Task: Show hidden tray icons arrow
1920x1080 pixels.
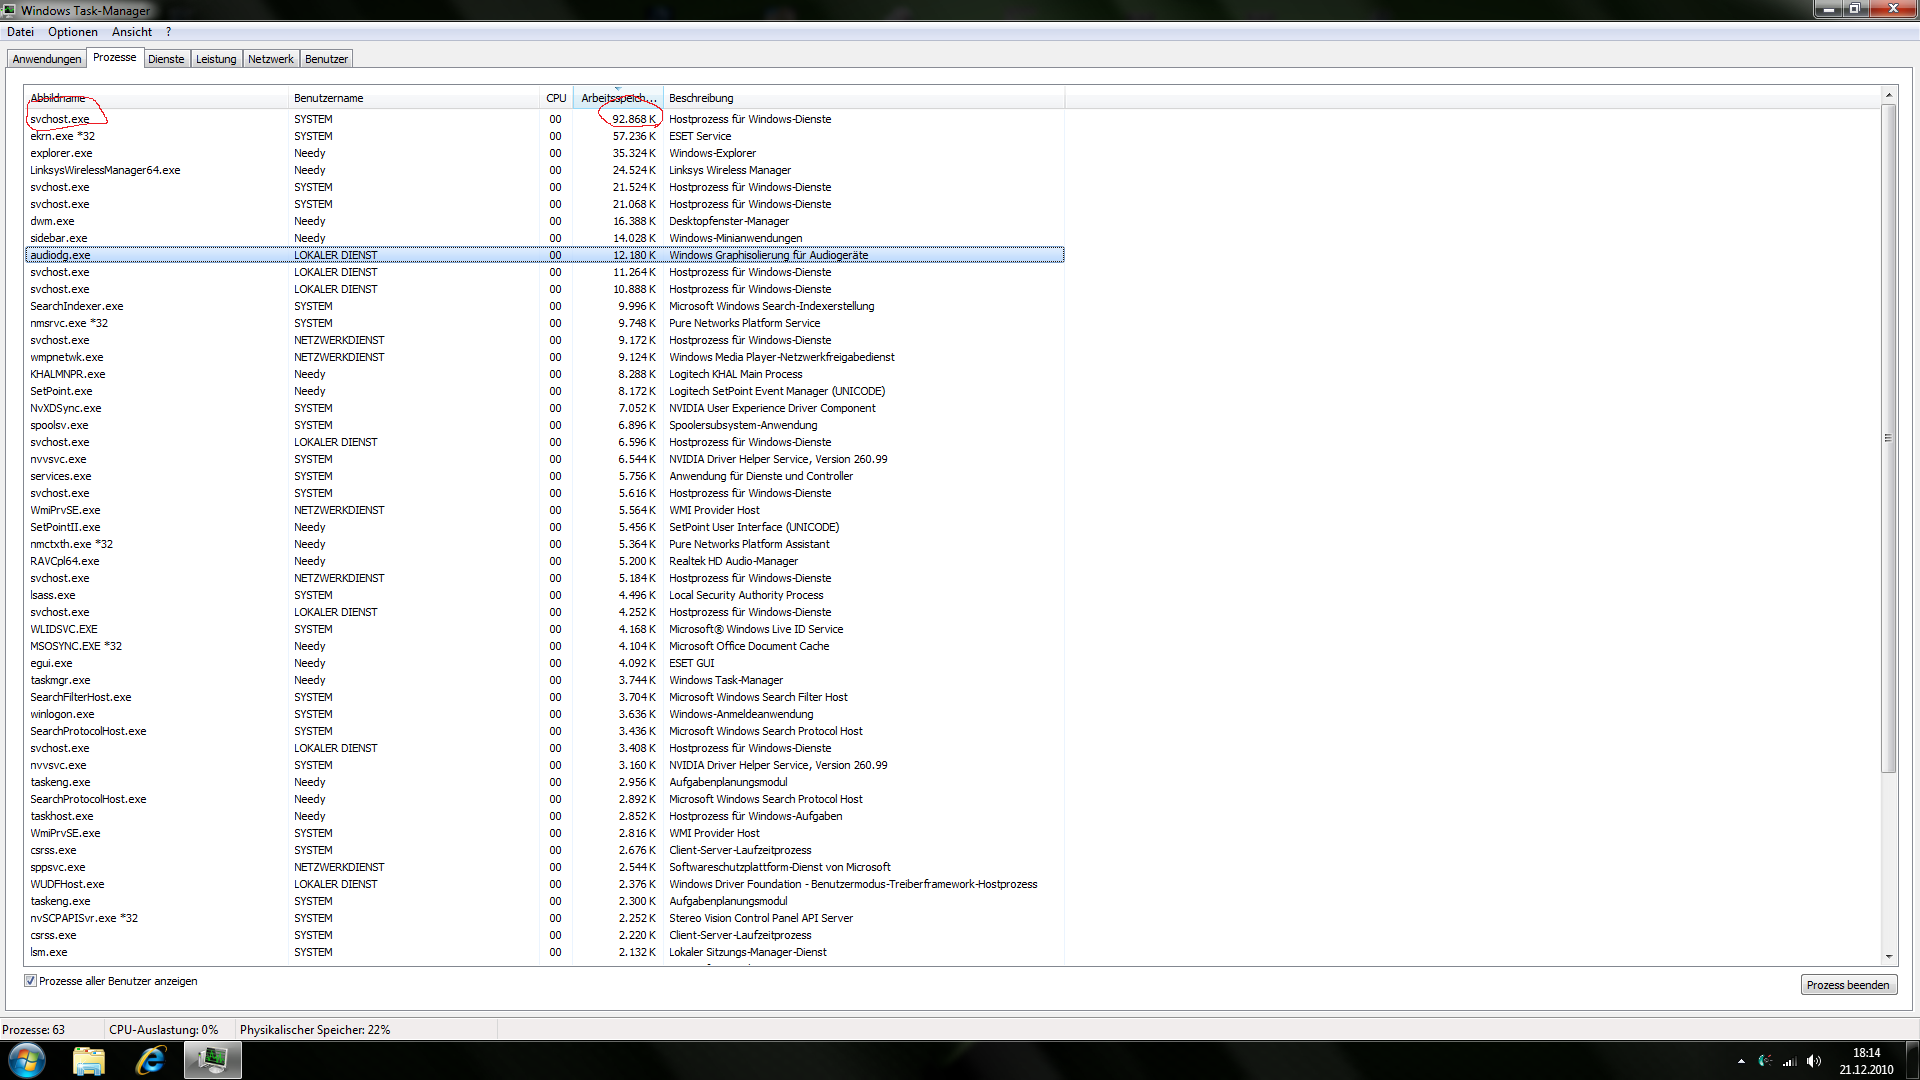Action: pyautogui.click(x=1741, y=1061)
